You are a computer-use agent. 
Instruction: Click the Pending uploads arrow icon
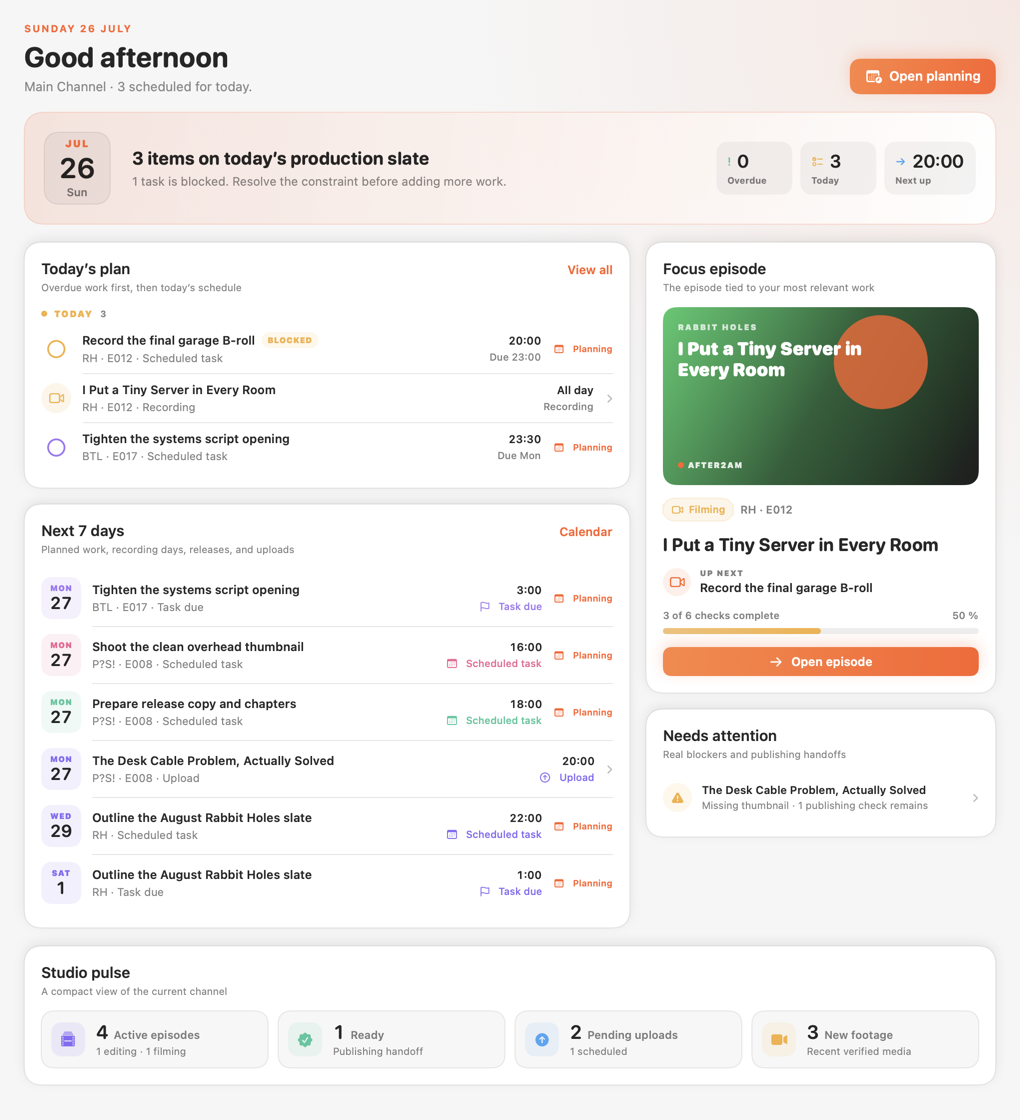point(542,1040)
